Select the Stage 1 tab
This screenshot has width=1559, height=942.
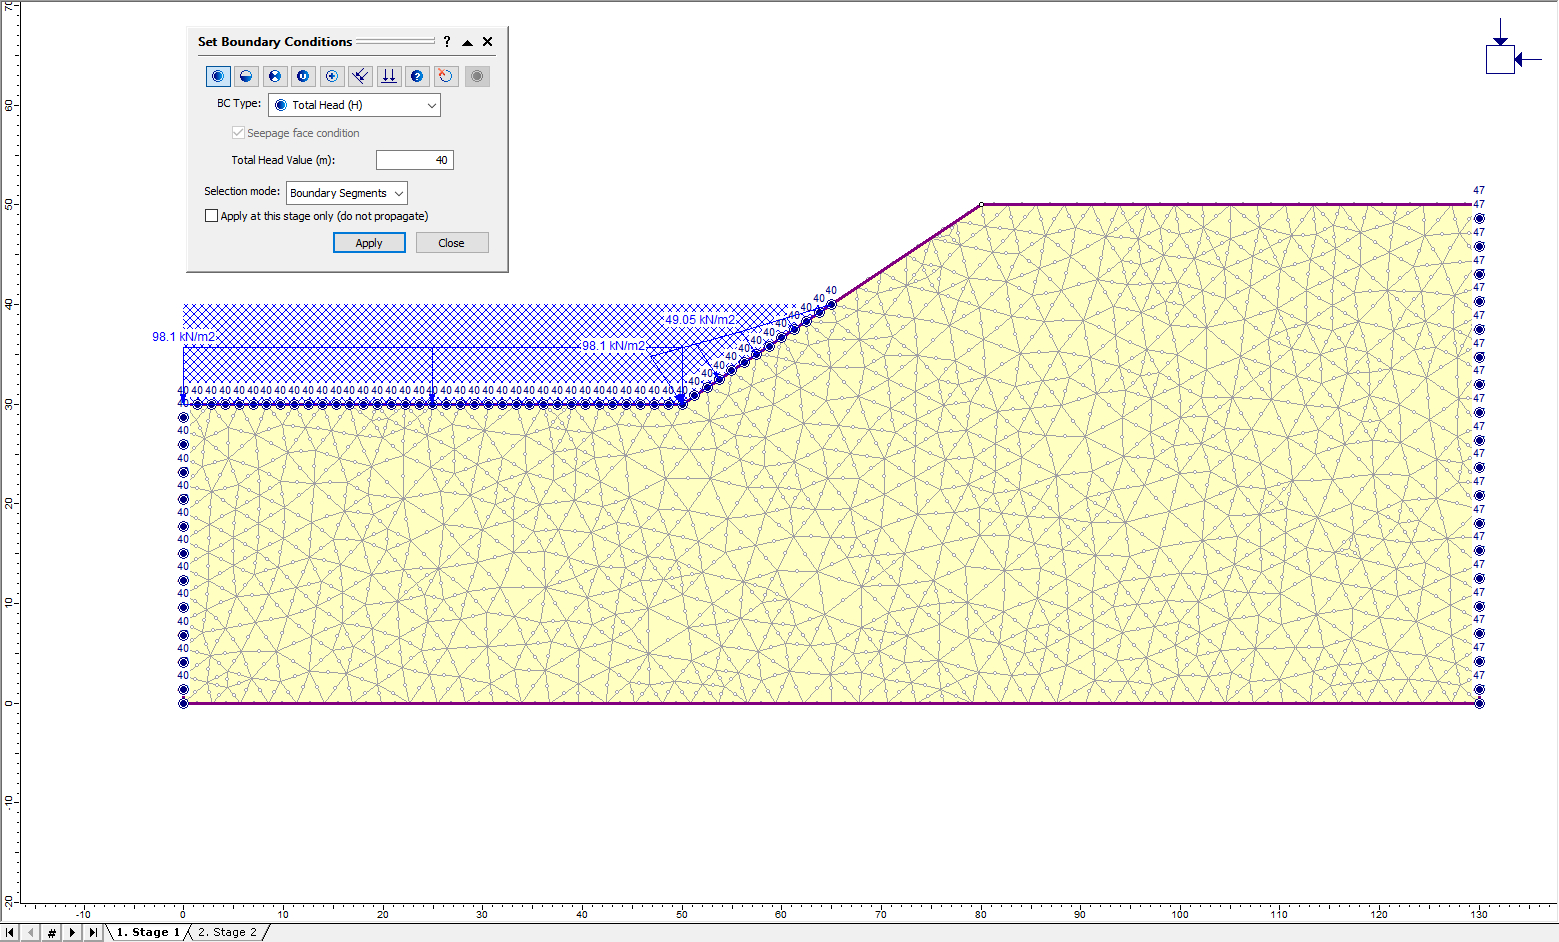coord(148,932)
